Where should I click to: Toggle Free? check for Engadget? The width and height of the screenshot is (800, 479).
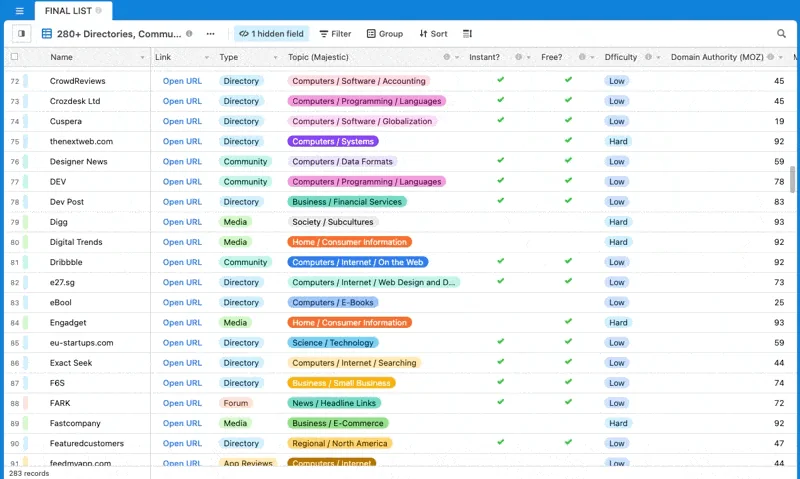[568, 321]
